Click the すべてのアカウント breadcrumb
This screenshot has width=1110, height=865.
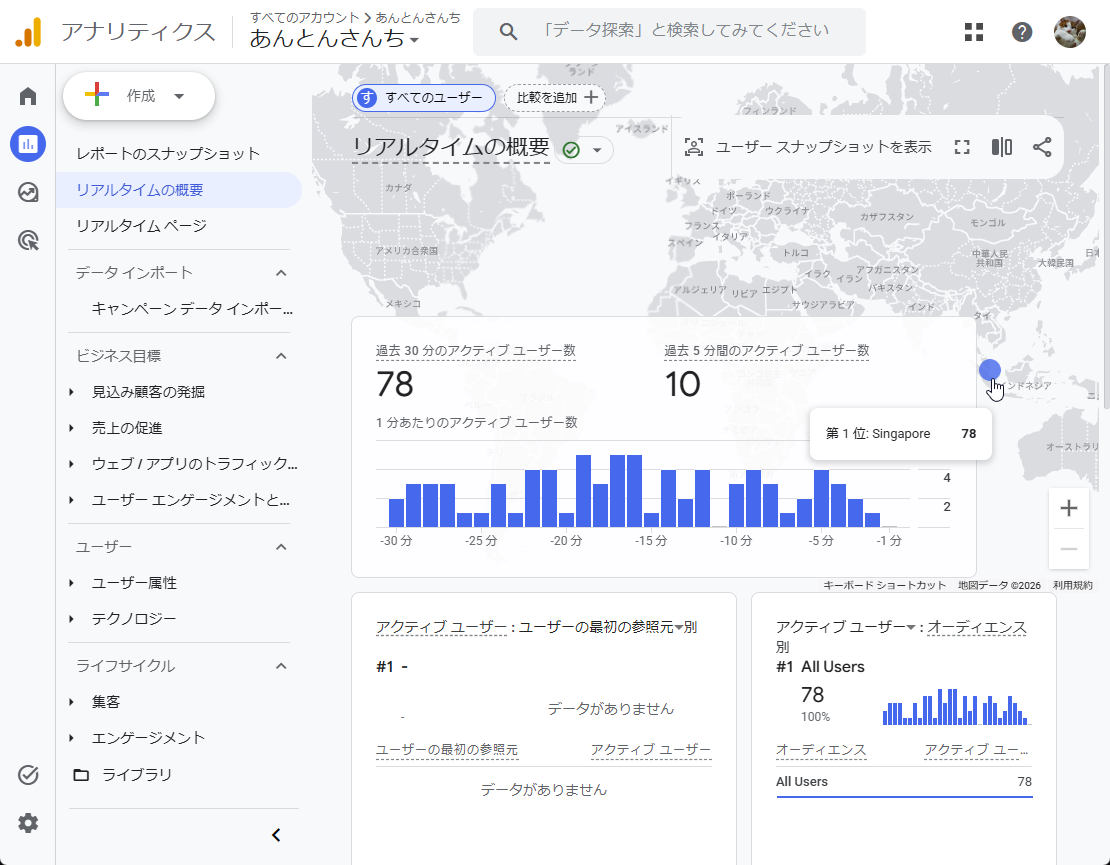tap(304, 17)
